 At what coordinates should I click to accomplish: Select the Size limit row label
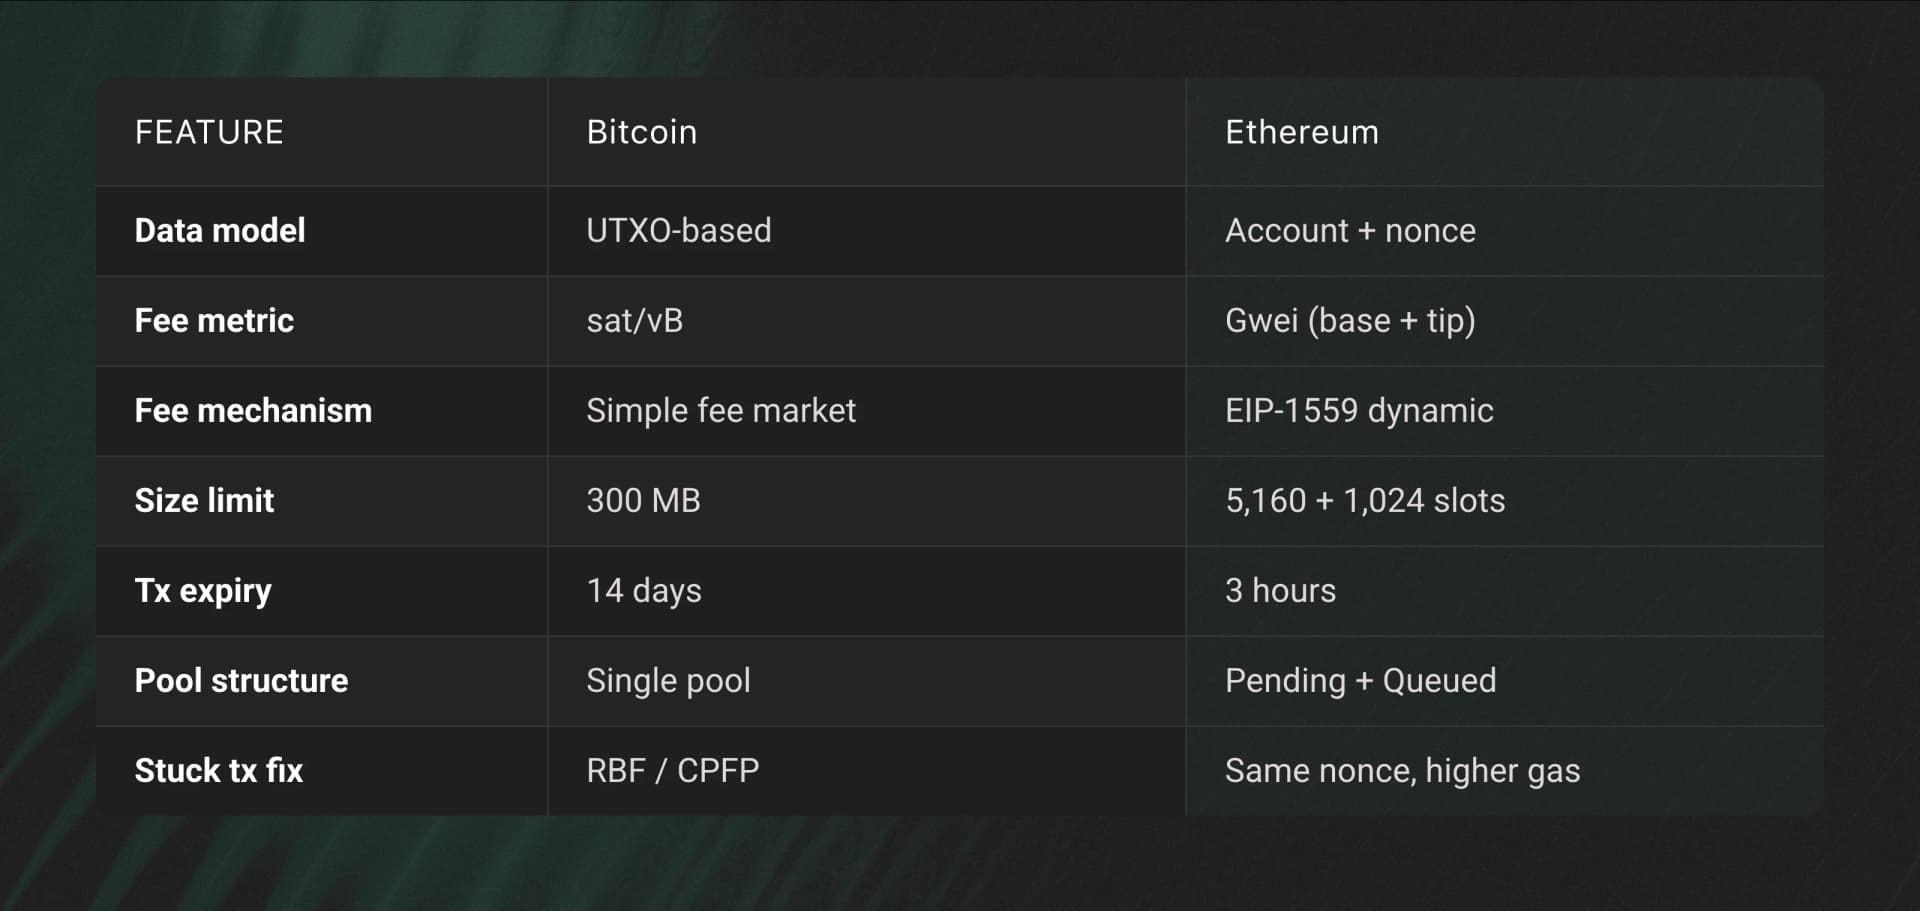tap(204, 501)
